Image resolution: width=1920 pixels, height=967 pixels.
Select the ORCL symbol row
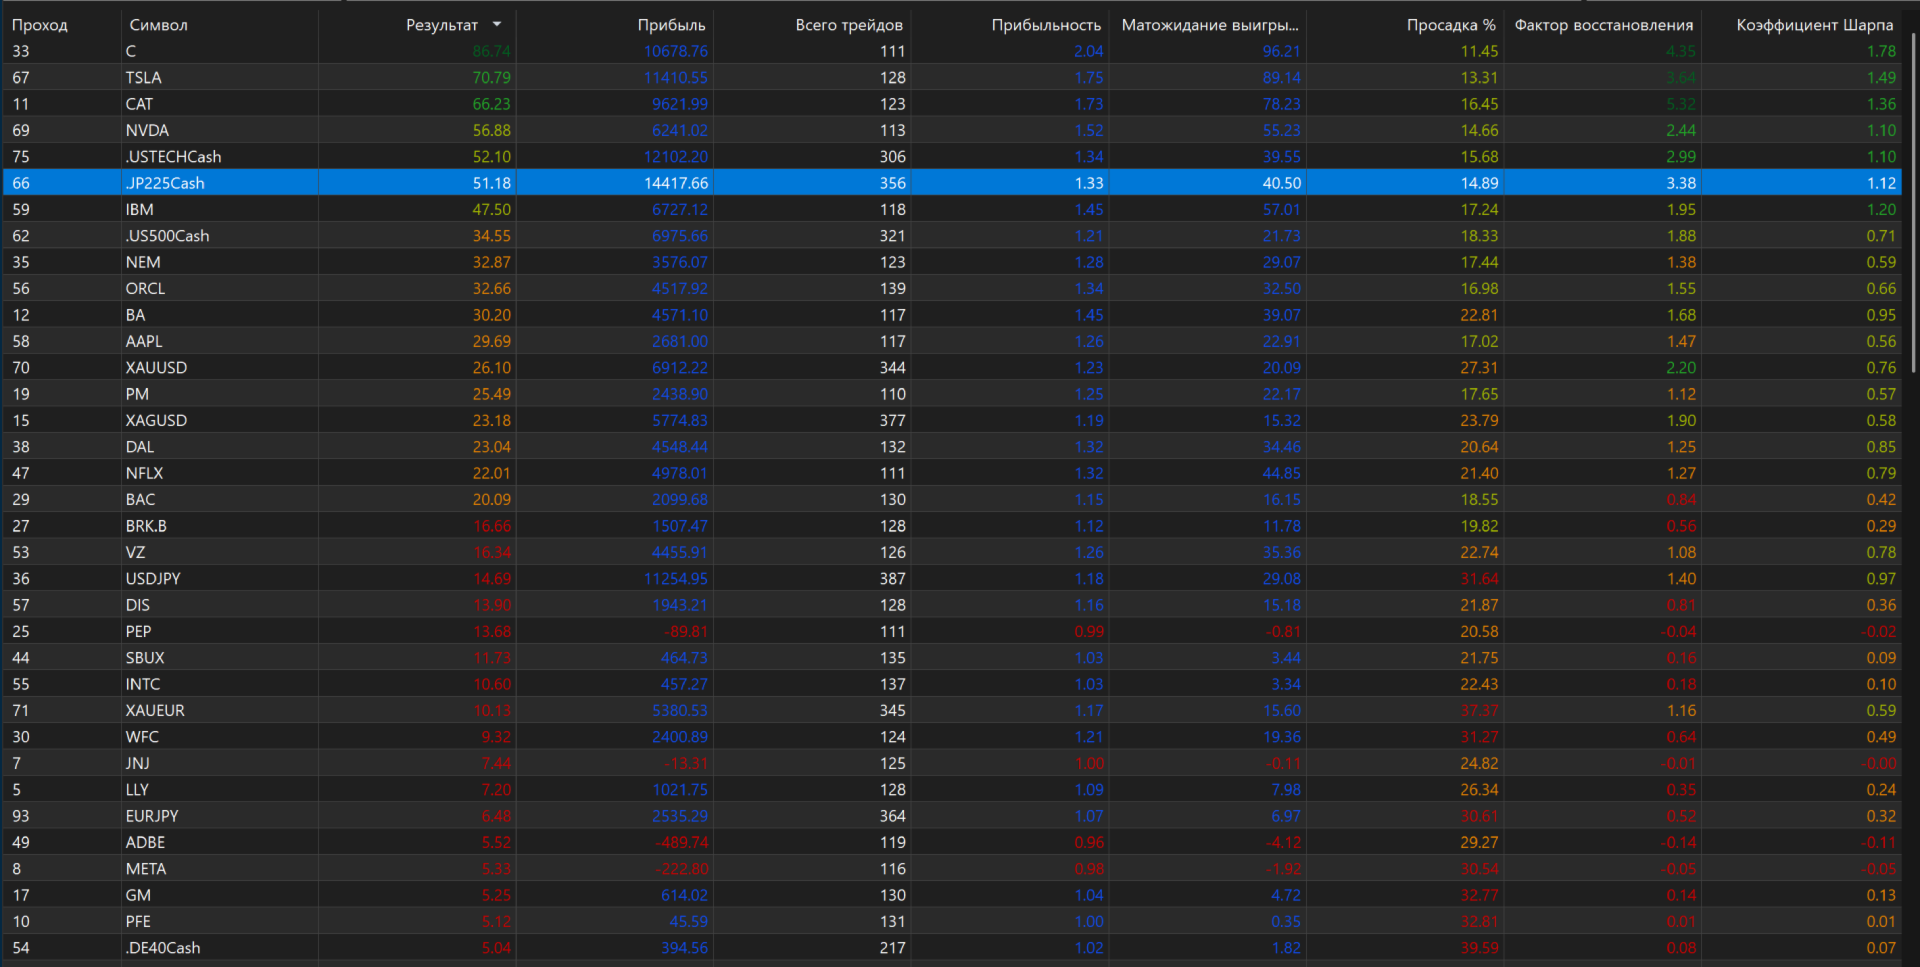952,288
